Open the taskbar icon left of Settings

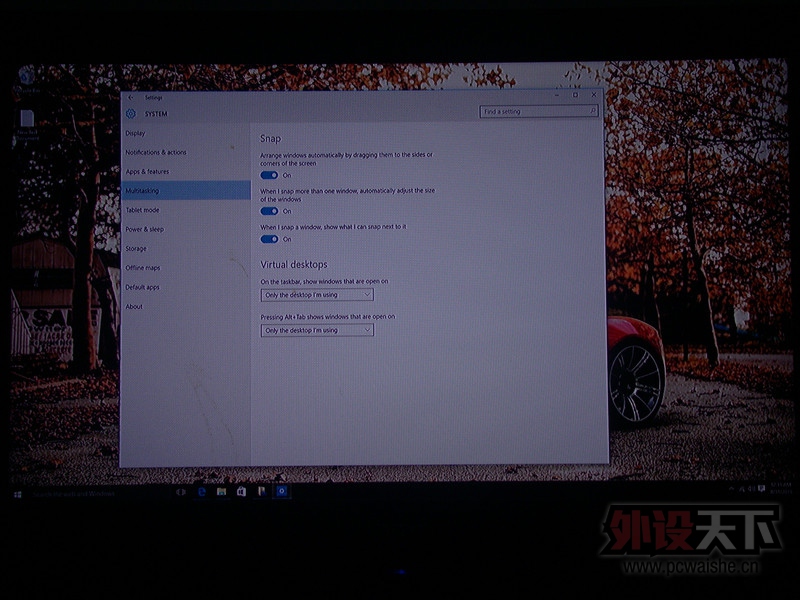pyautogui.click(x=261, y=491)
